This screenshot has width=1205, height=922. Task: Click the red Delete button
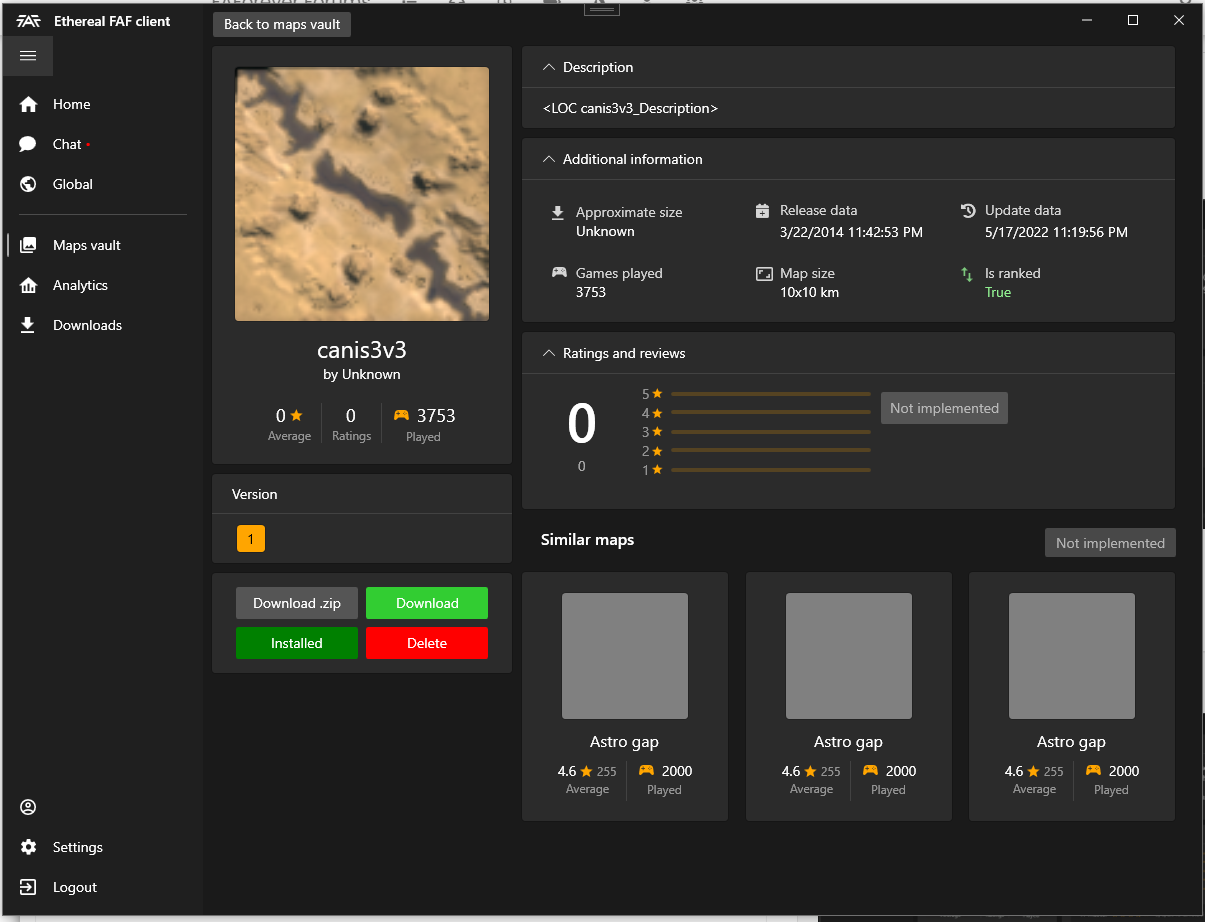pos(427,643)
